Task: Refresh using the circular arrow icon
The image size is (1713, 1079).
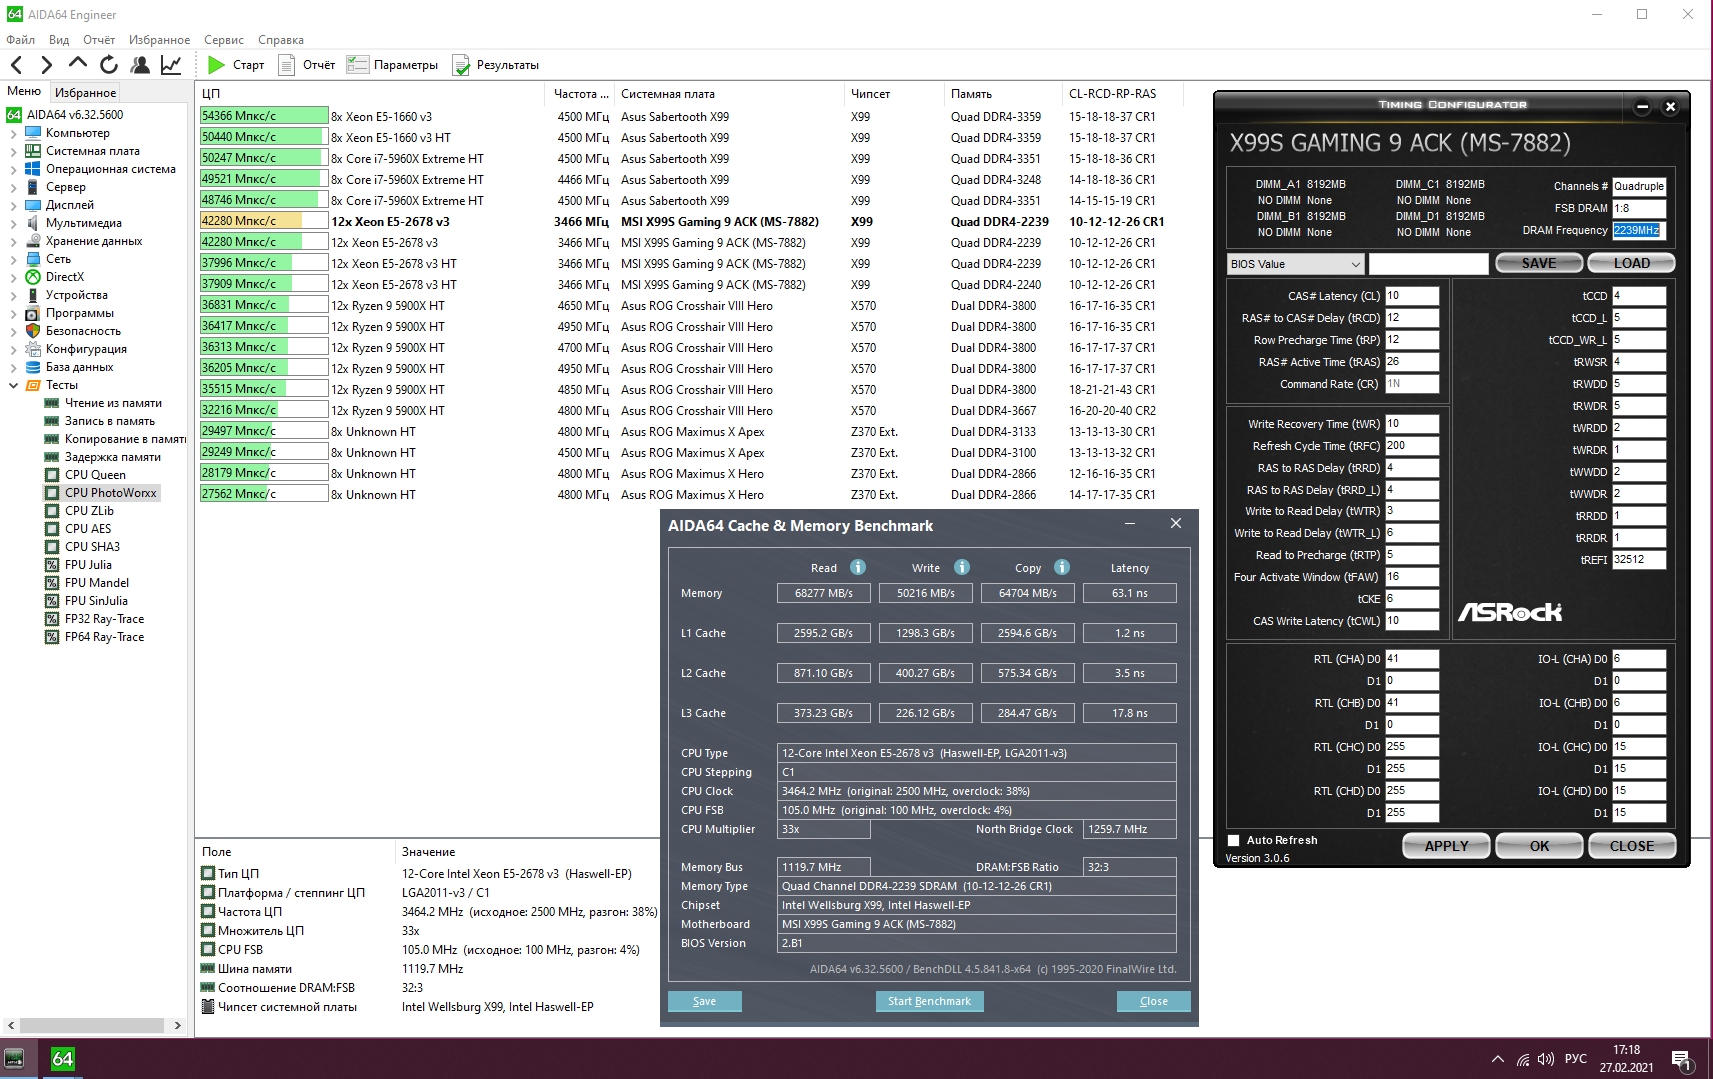Action: 109,65
